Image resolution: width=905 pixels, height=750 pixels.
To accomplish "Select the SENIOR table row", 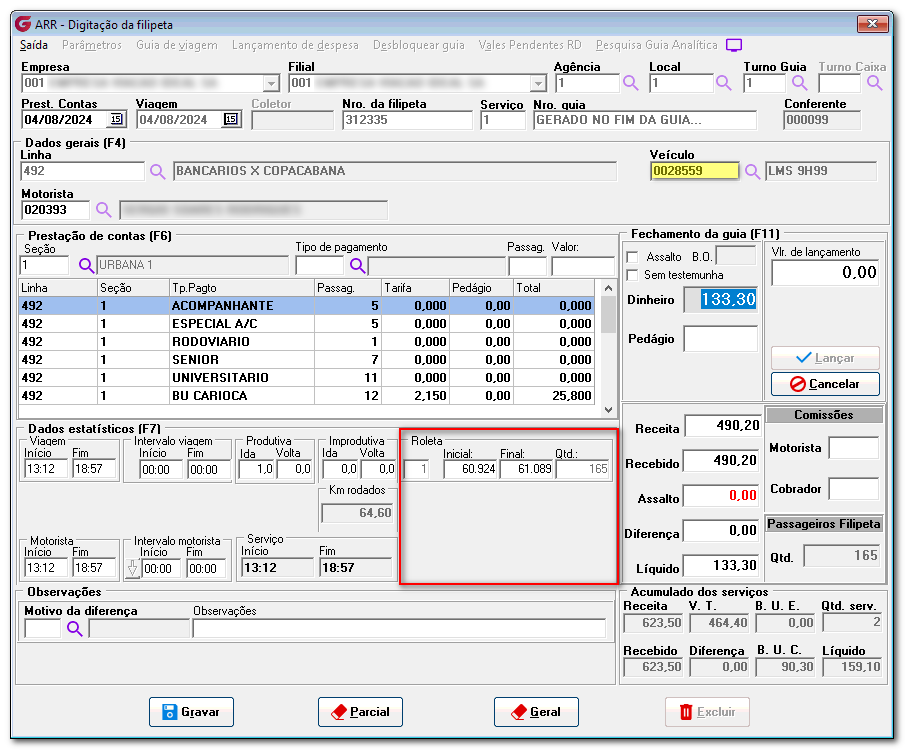I will click(306, 360).
